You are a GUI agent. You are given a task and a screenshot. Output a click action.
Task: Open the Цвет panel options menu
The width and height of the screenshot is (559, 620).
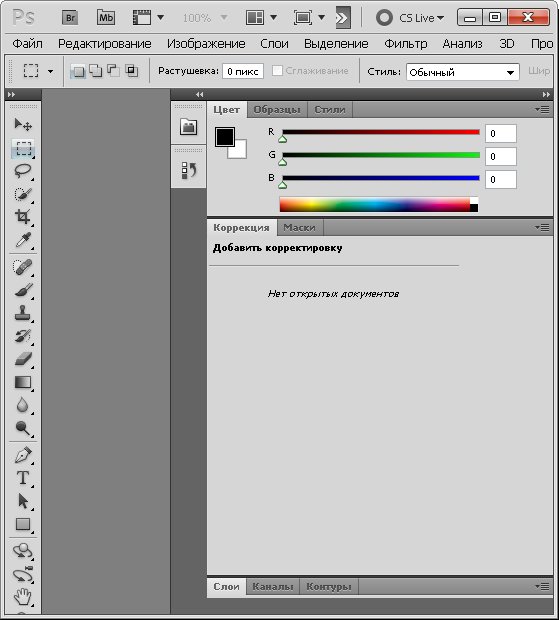[x=542, y=110]
